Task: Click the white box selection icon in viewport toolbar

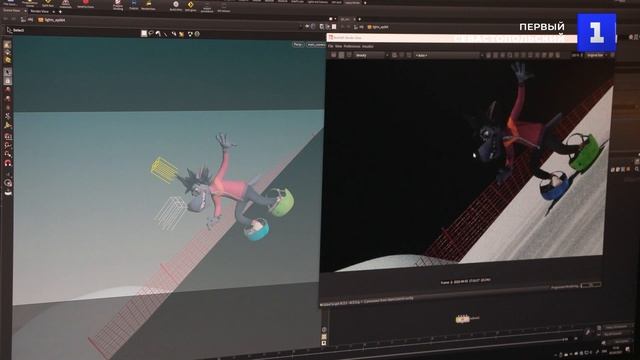Action: click(x=144, y=33)
